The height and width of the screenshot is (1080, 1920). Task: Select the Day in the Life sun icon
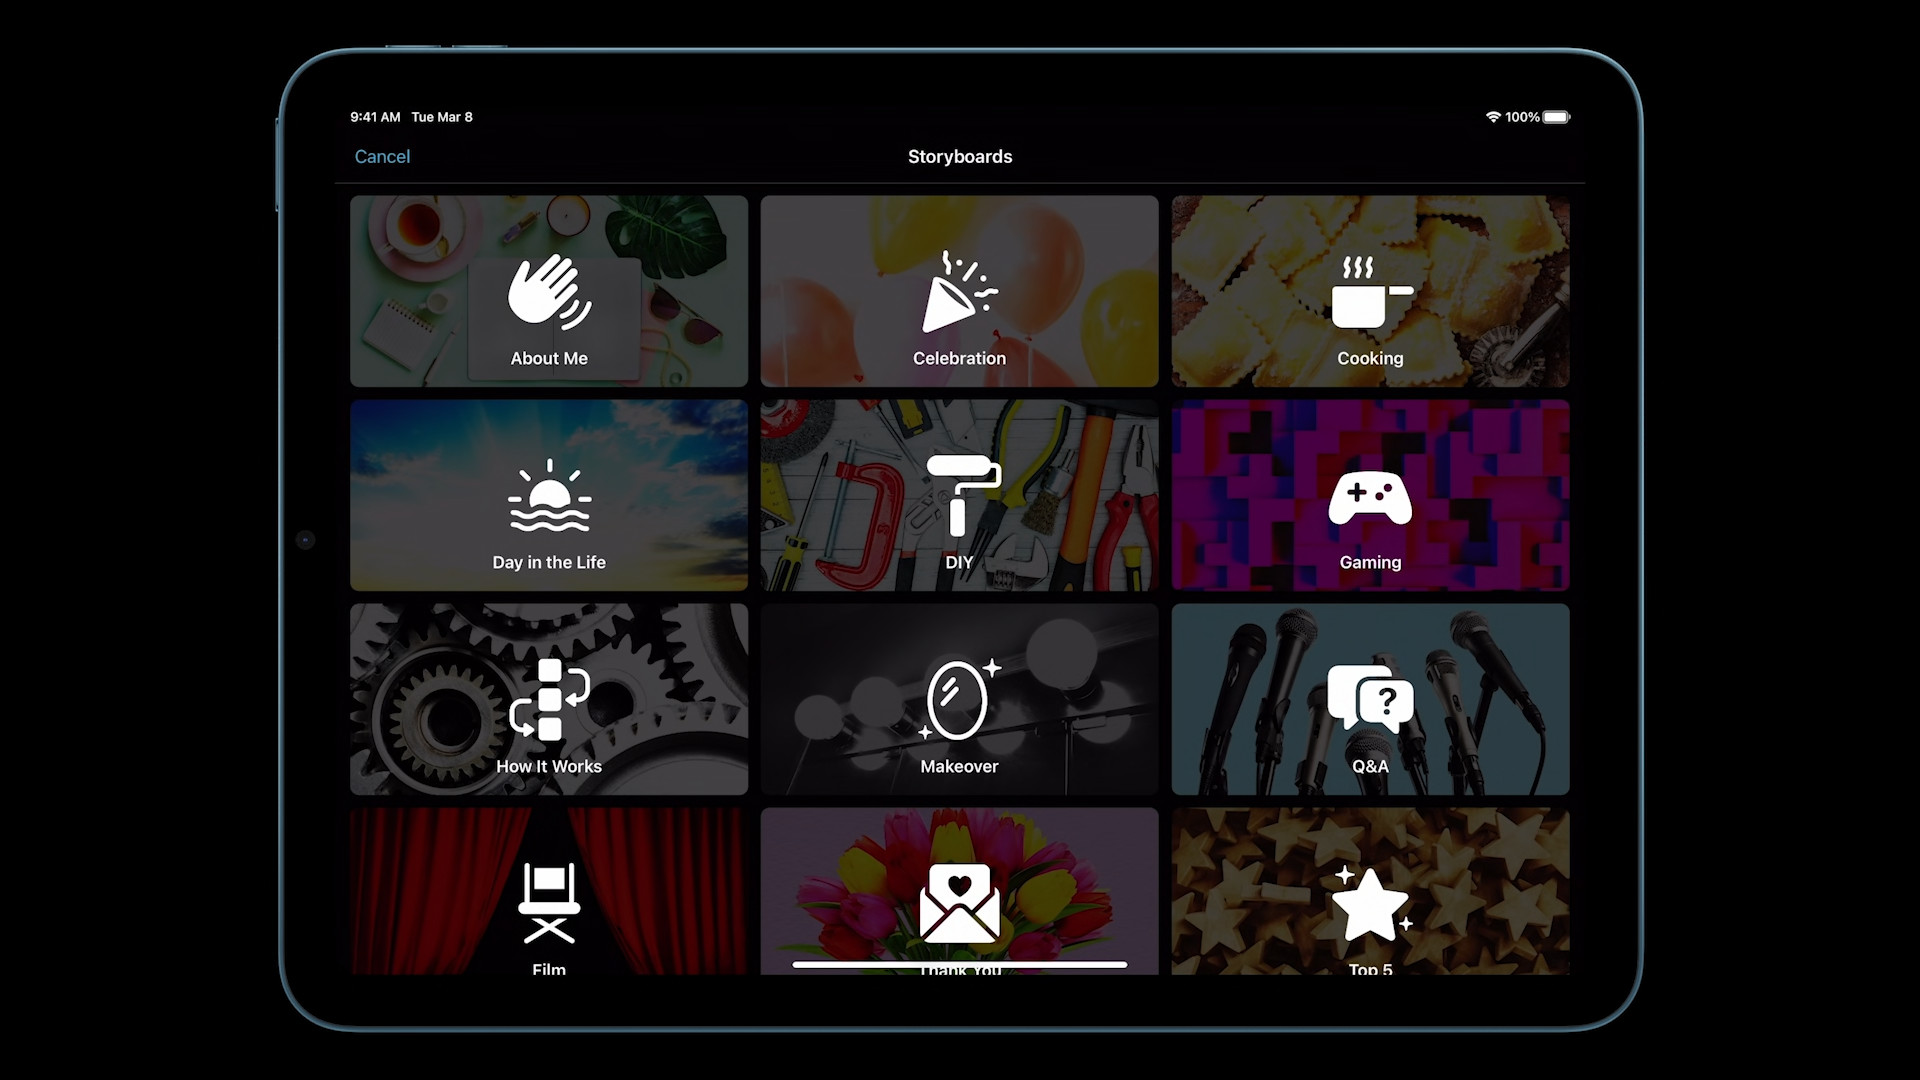point(548,499)
